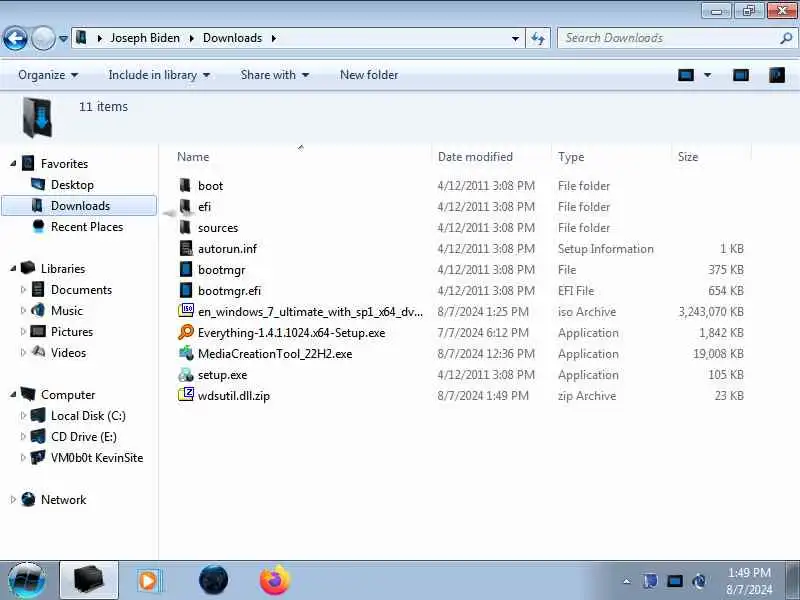Screen dimensions: 800x600
Task: Expand the Network tree node
Action: click(13, 499)
